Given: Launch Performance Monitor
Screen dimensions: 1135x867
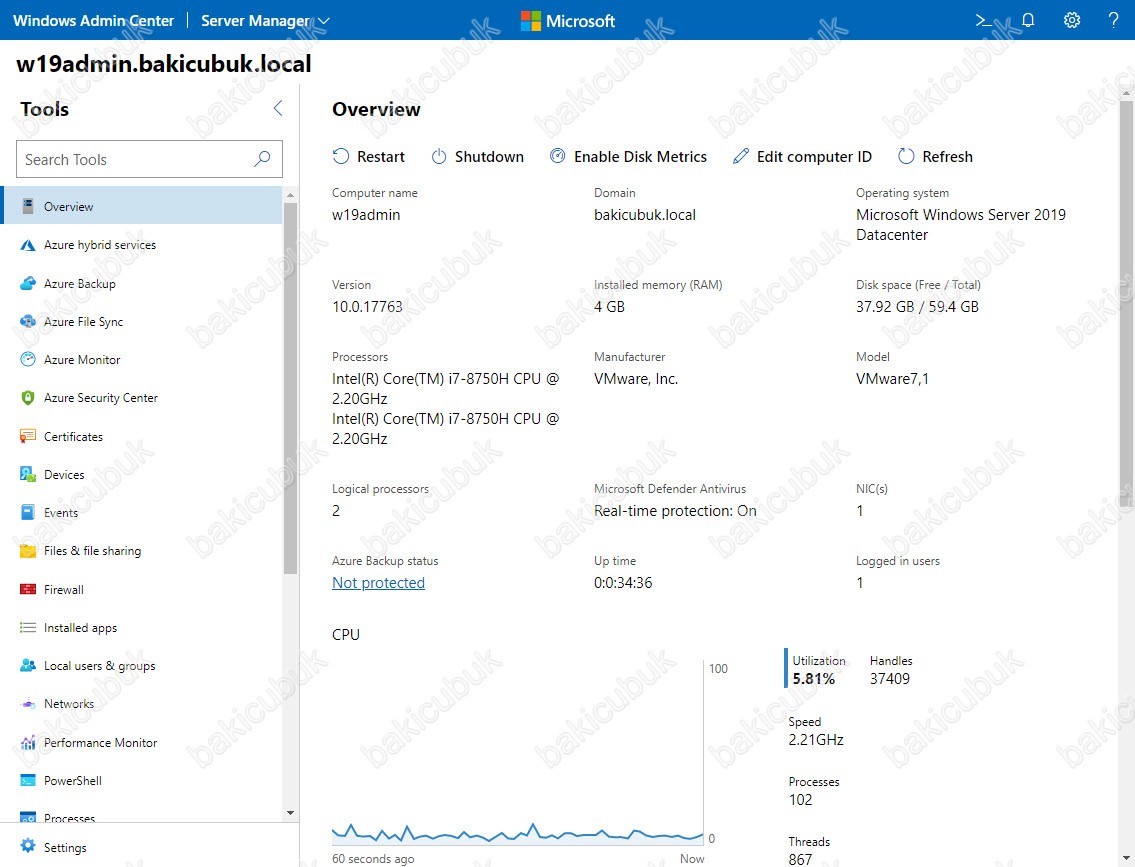Looking at the screenshot, I should point(142,742).
